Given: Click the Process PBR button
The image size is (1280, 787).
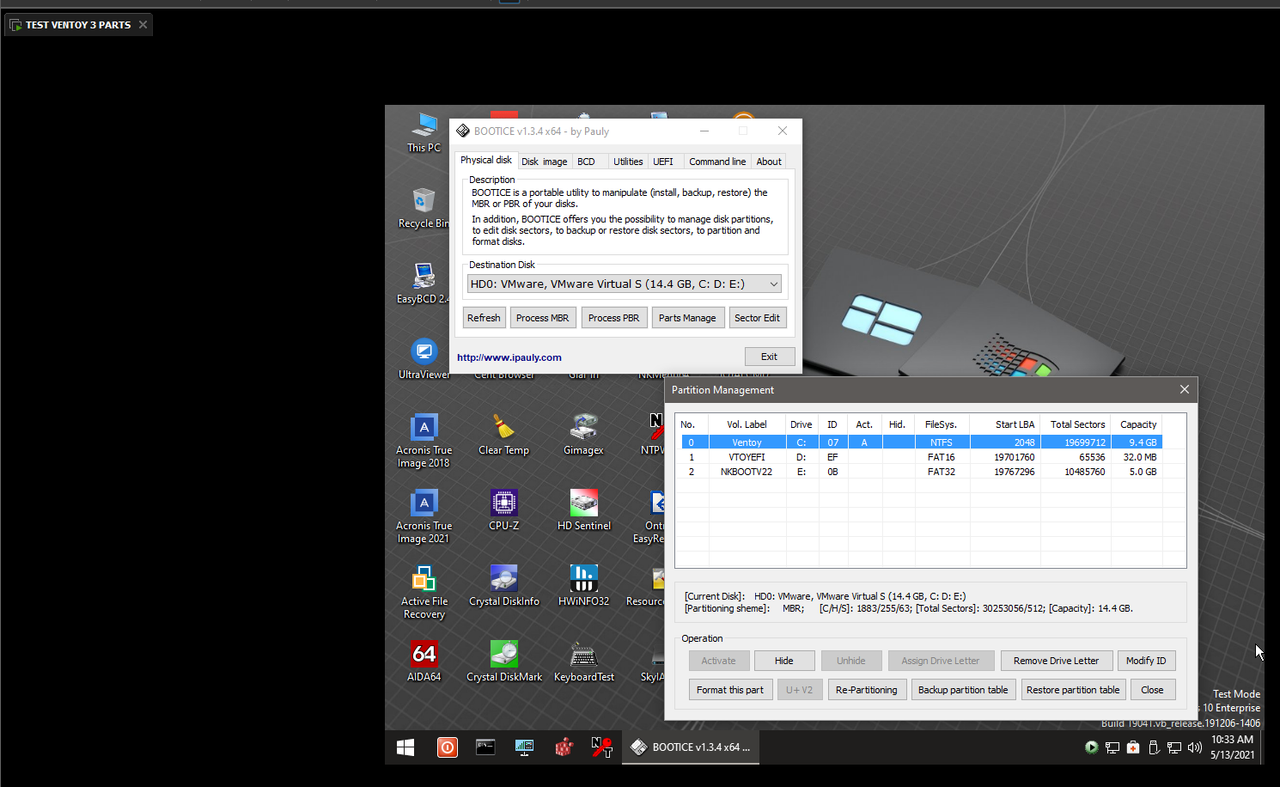Looking at the screenshot, I should click(x=614, y=318).
